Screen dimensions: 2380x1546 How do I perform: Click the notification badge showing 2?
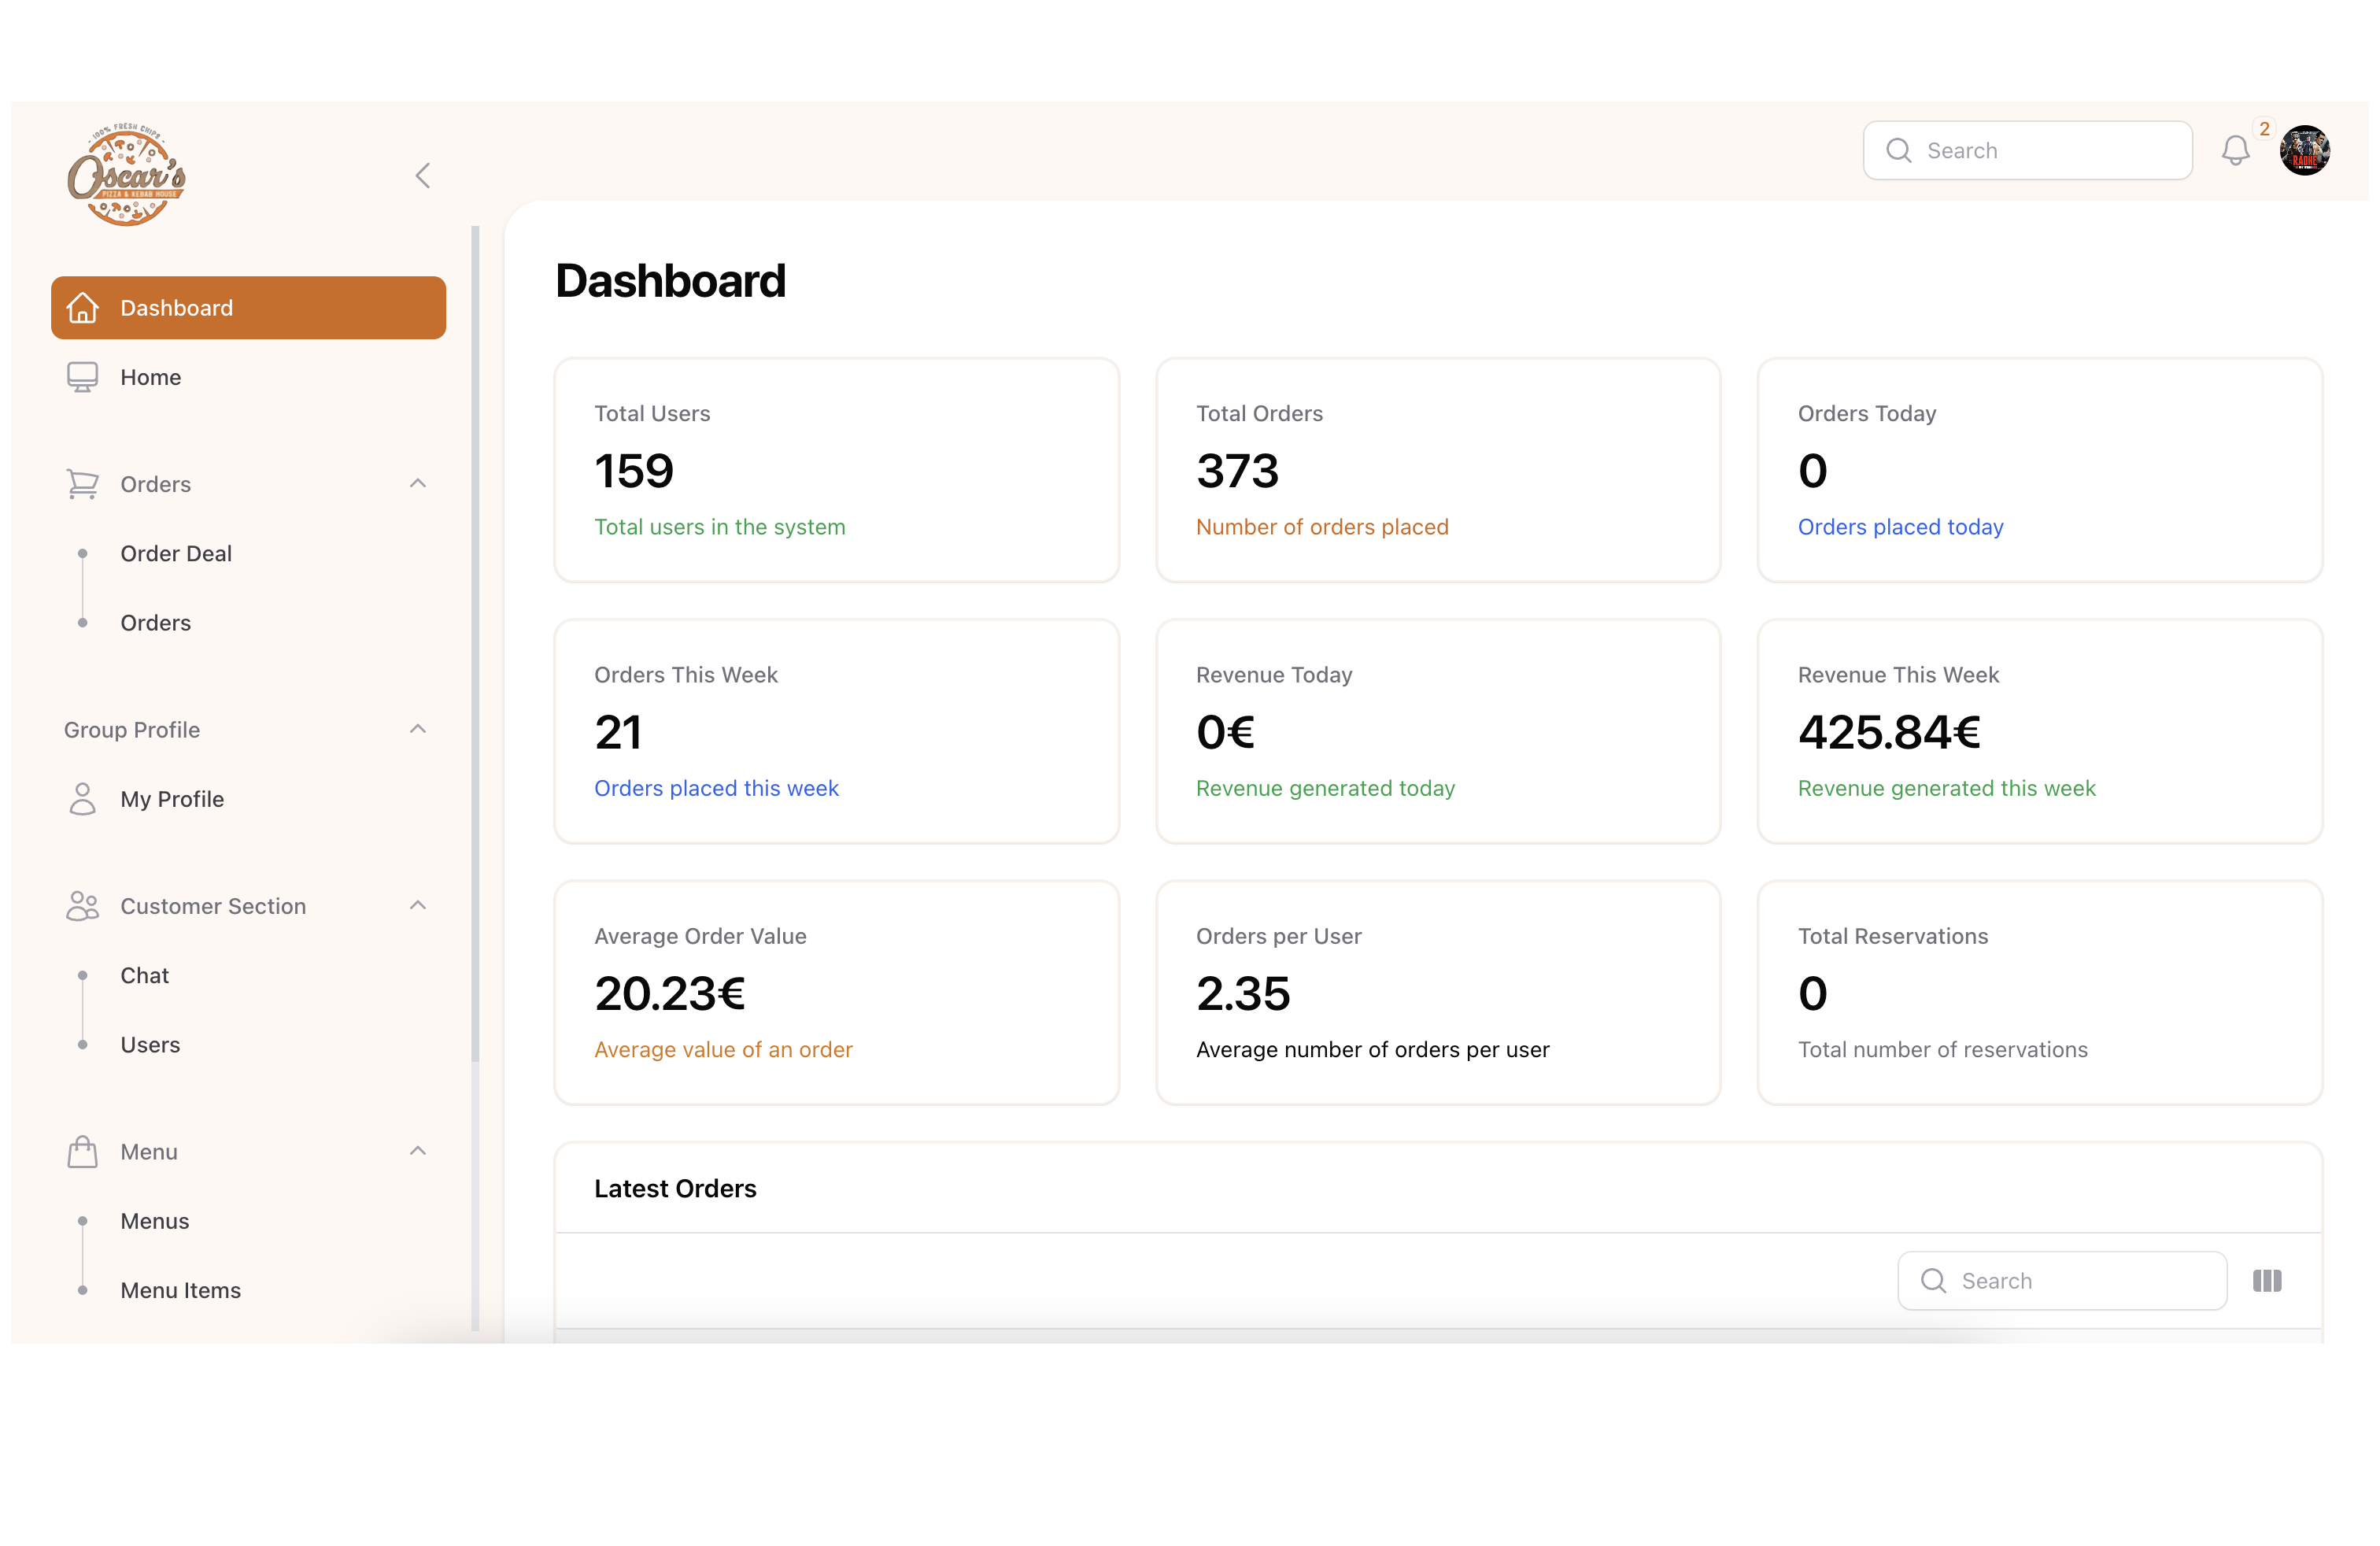(x=2264, y=129)
